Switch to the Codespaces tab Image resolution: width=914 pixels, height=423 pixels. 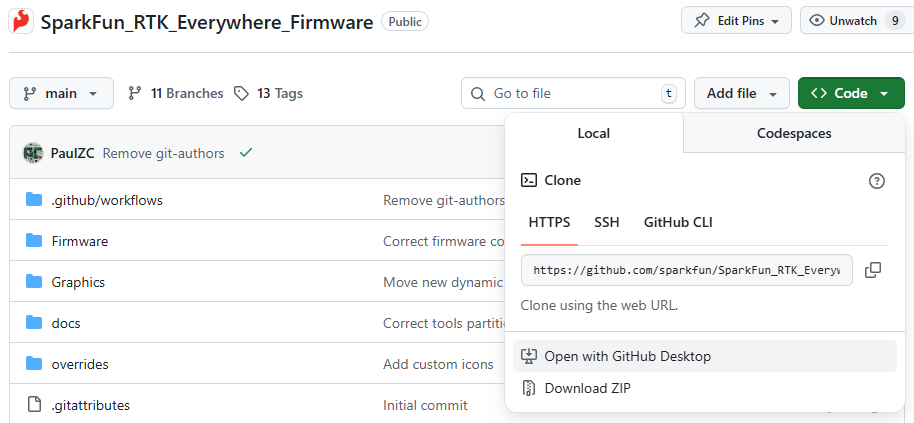(794, 133)
